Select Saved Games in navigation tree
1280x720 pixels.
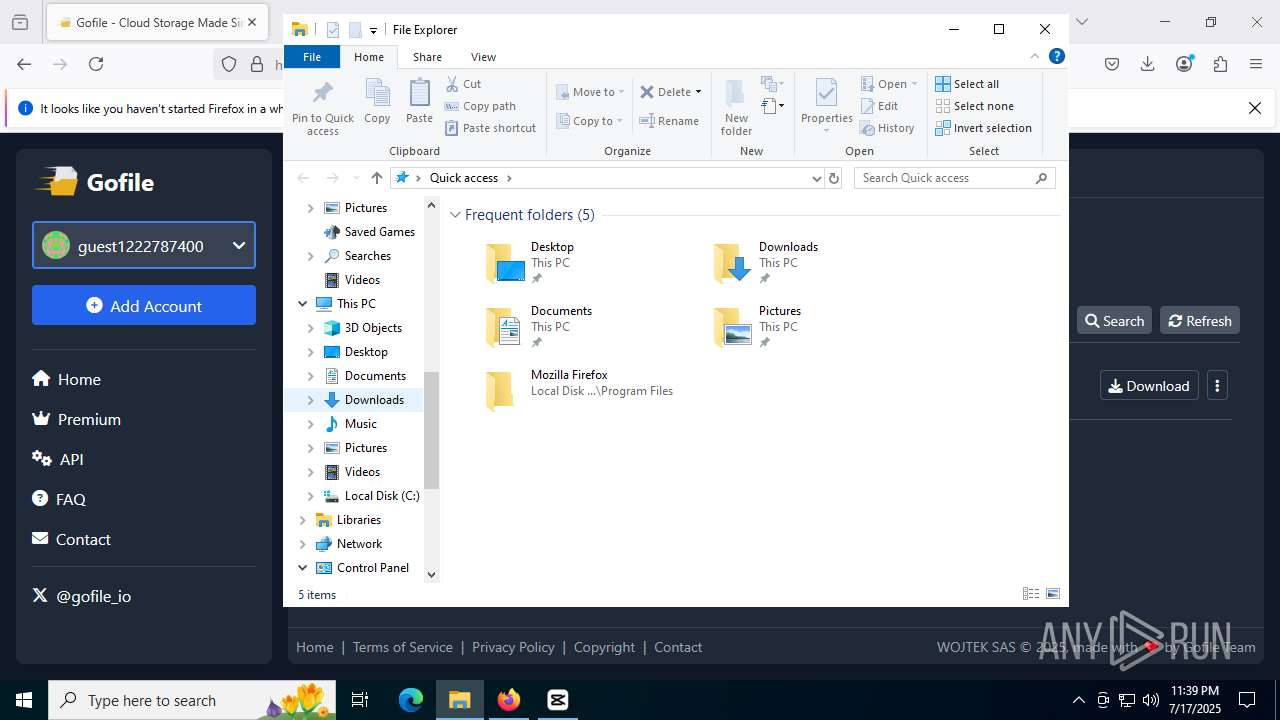pos(379,232)
